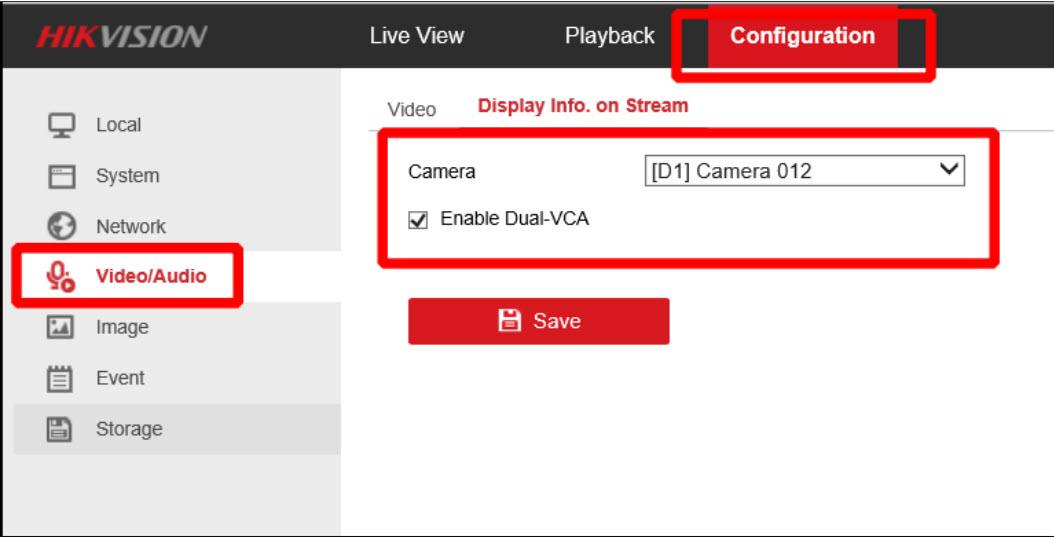
Task: Toggle the Enable Dual-VCA checkbox
Action: (x=418, y=220)
